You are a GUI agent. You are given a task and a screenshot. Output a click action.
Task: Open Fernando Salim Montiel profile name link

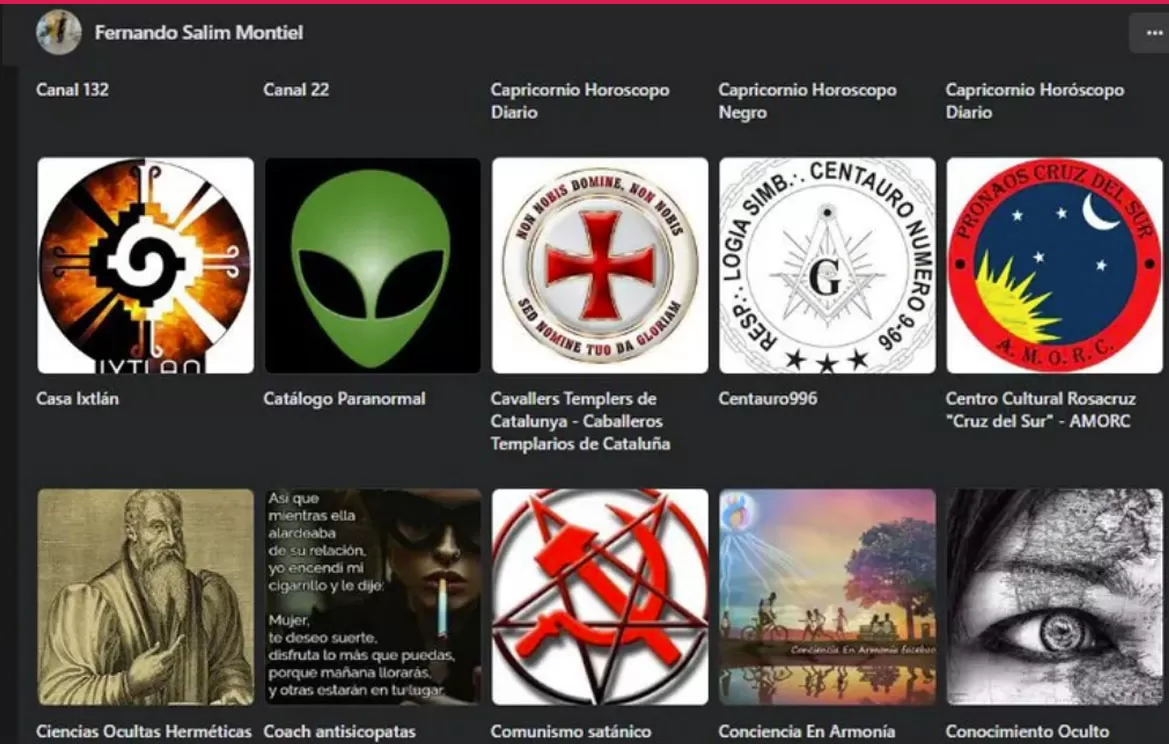point(198,33)
